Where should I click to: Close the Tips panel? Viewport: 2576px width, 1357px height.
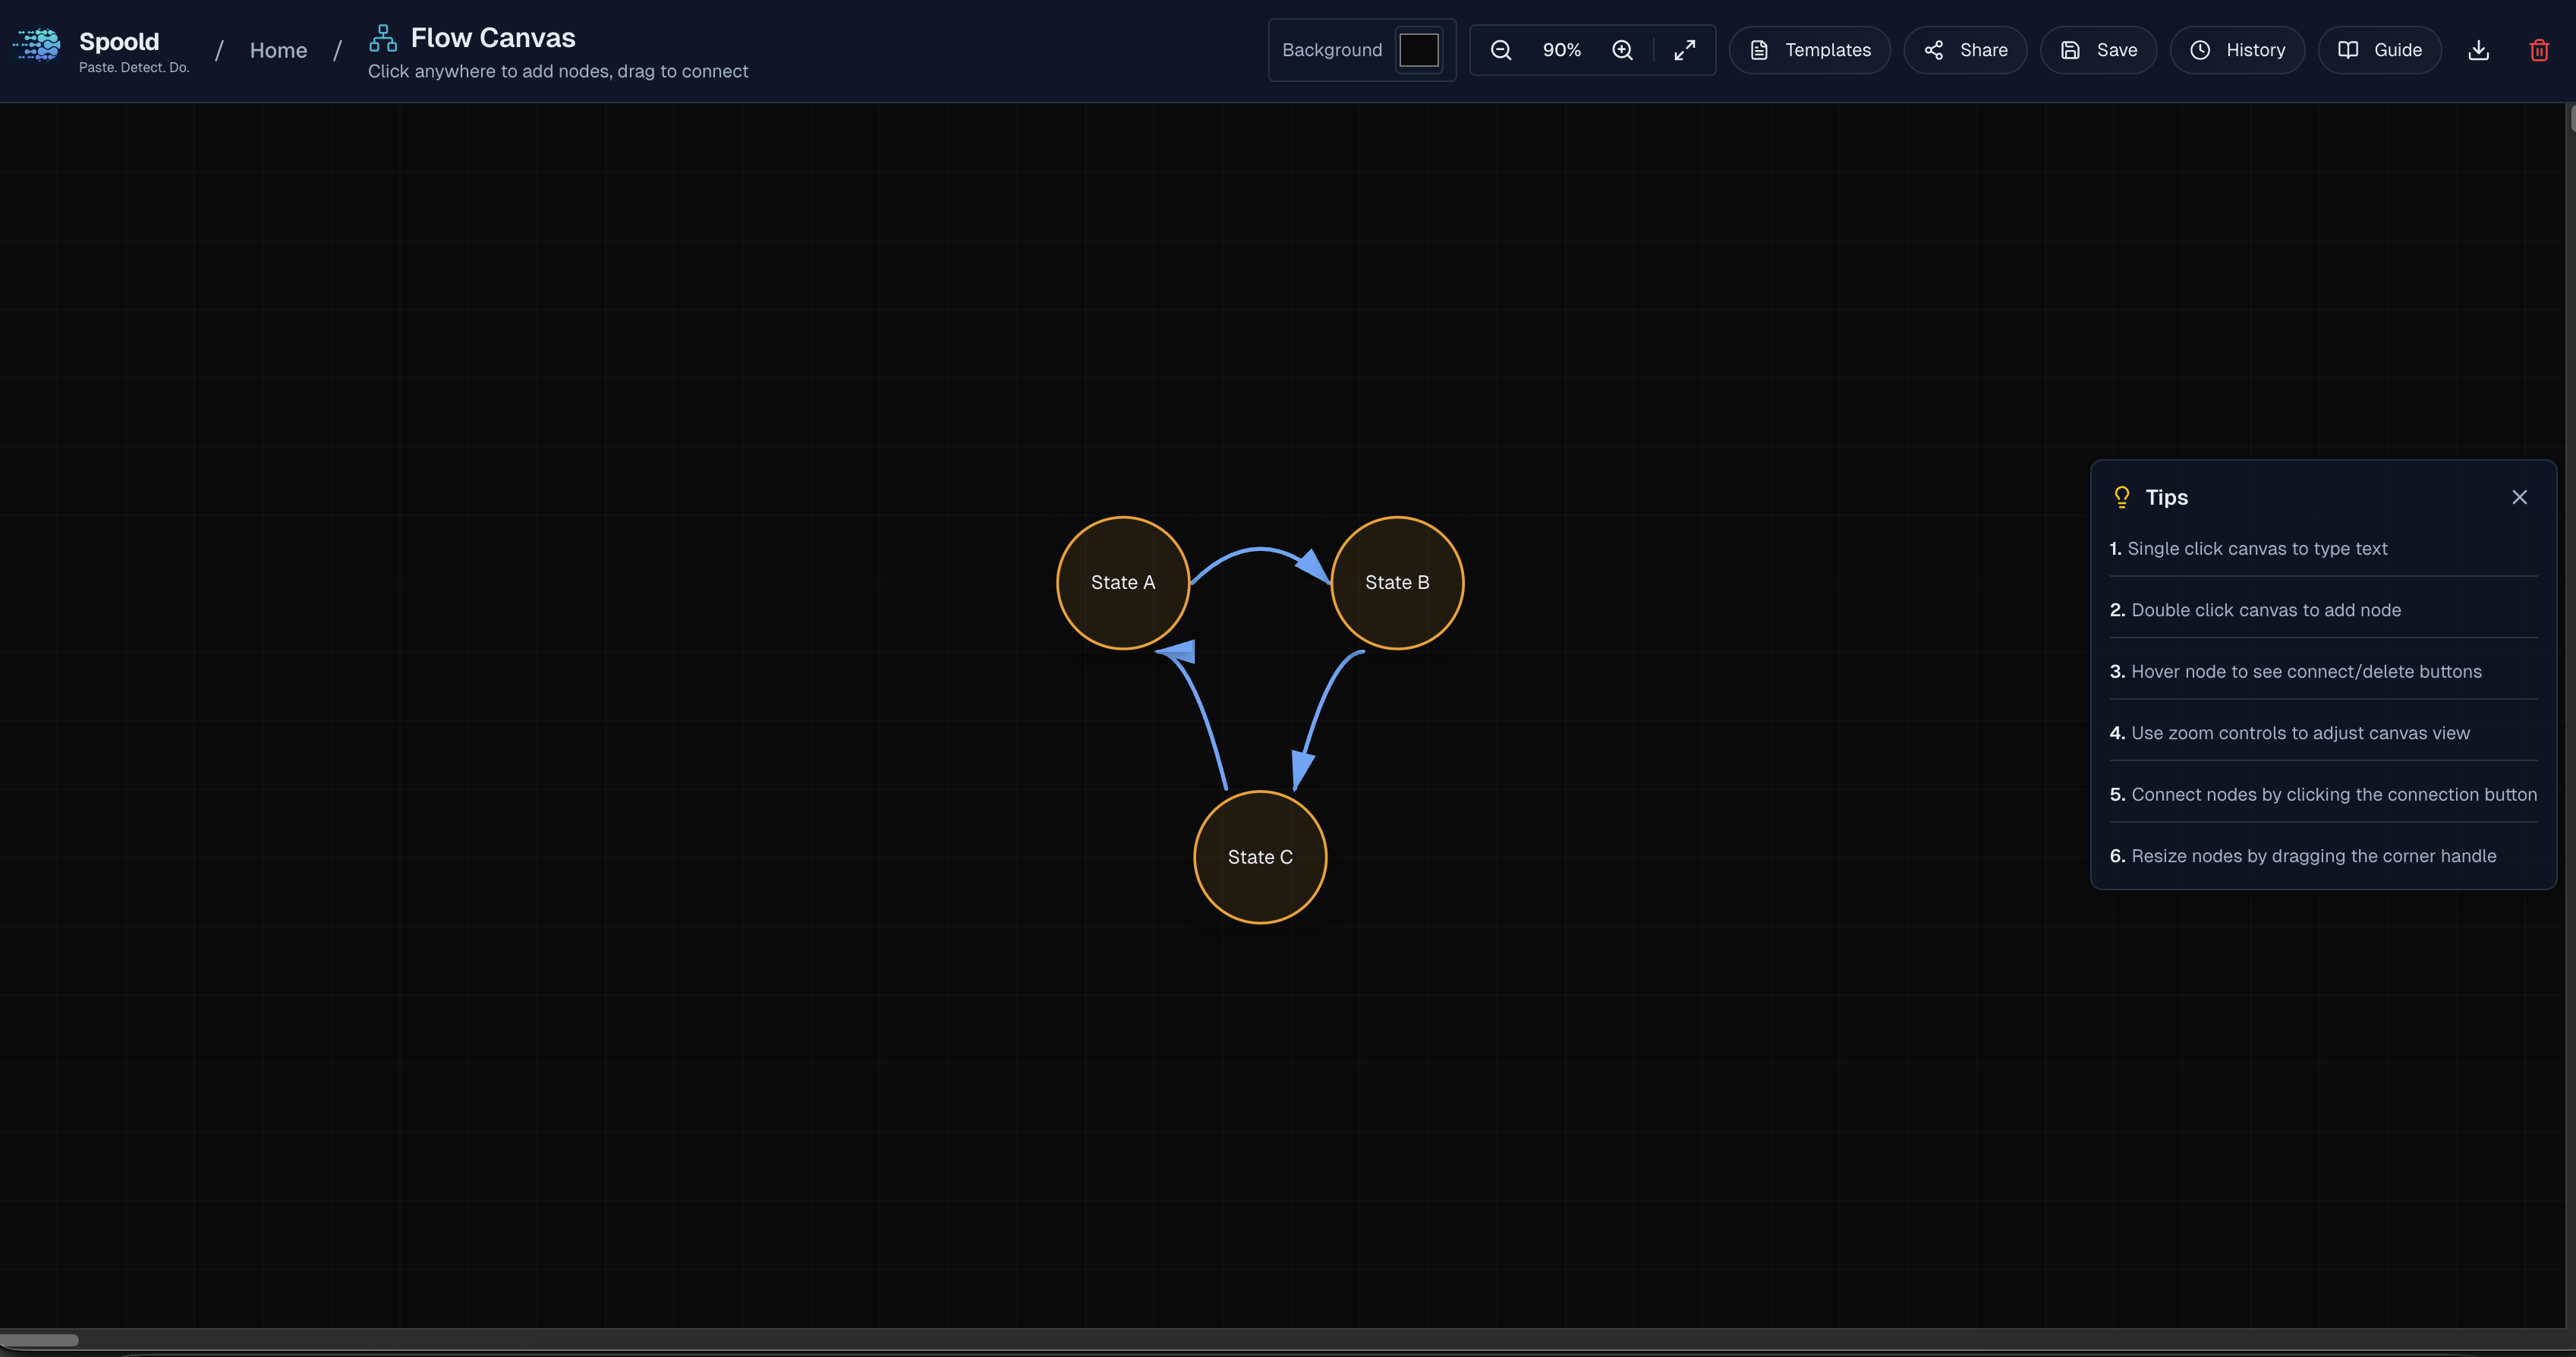point(2519,497)
